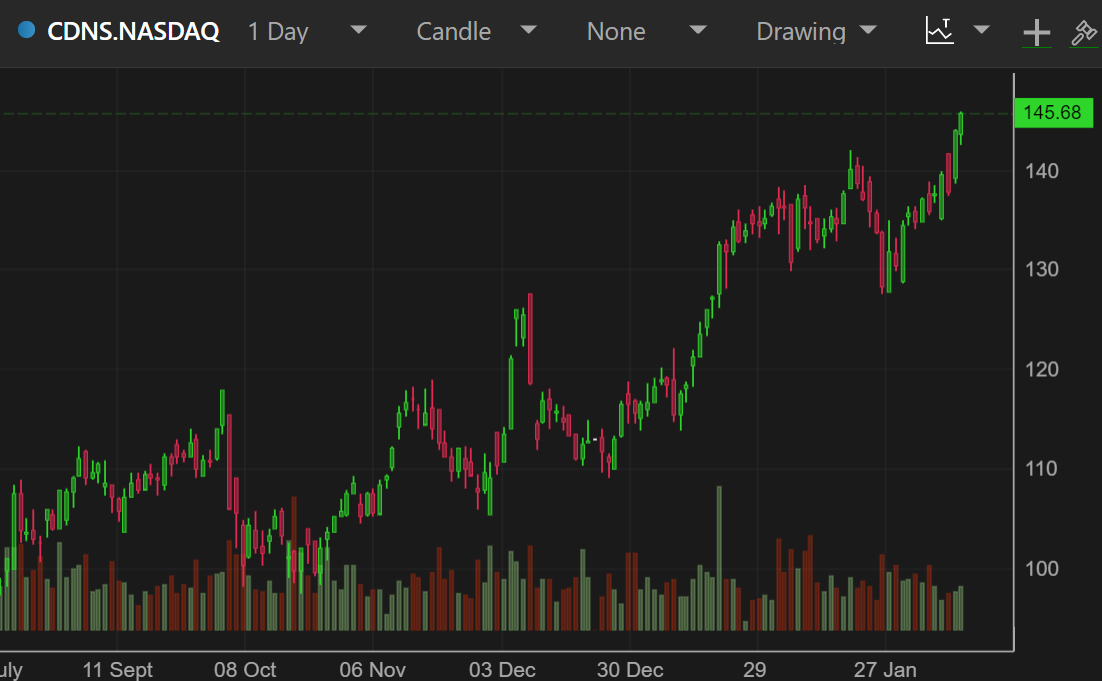
Task: Click the 120 price axis label
Action: [x=1041, y=369]
